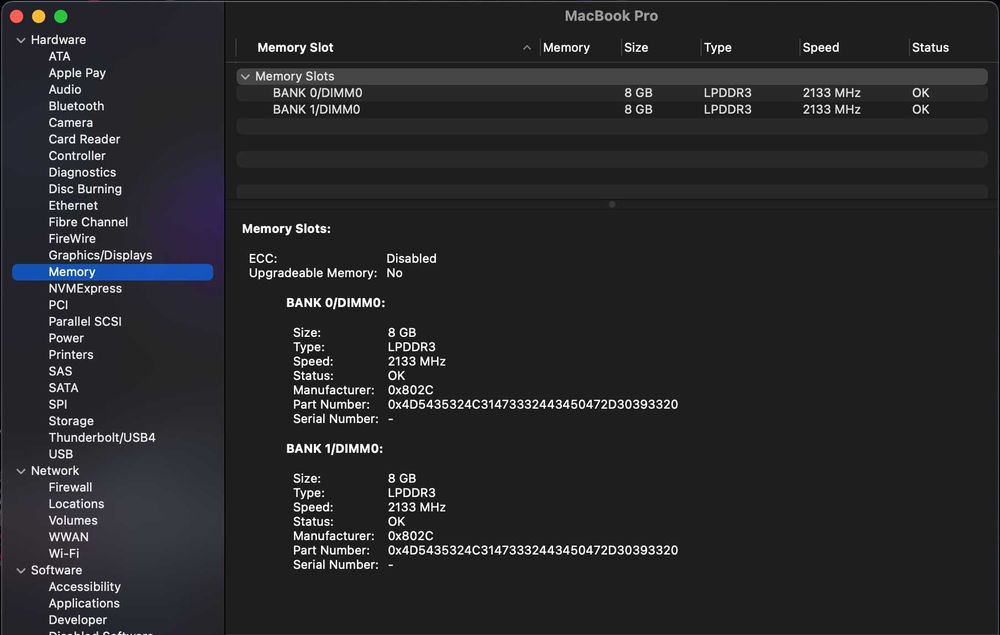Click BANK 1 Part Number hex value

point(533,551)
